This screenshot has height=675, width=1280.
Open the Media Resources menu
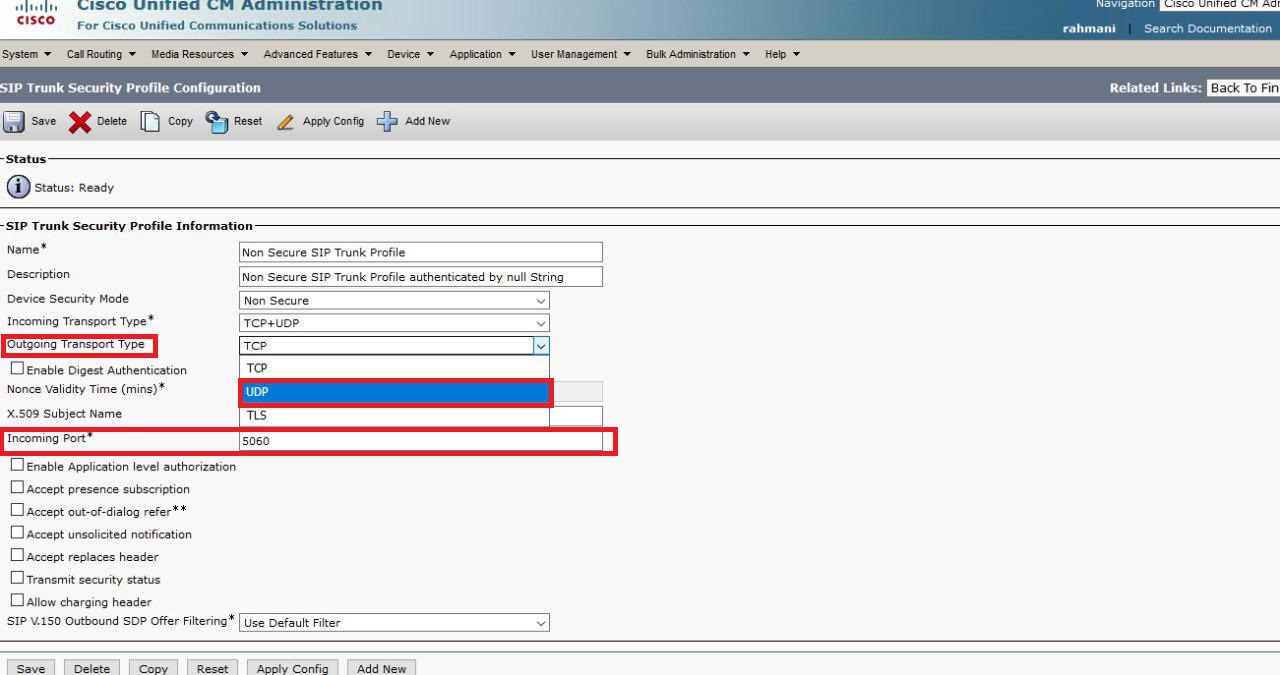click(199, 54)
